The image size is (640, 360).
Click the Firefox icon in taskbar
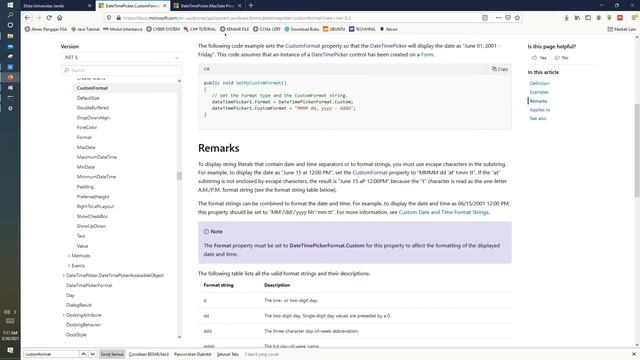click(x=10, y=77)
